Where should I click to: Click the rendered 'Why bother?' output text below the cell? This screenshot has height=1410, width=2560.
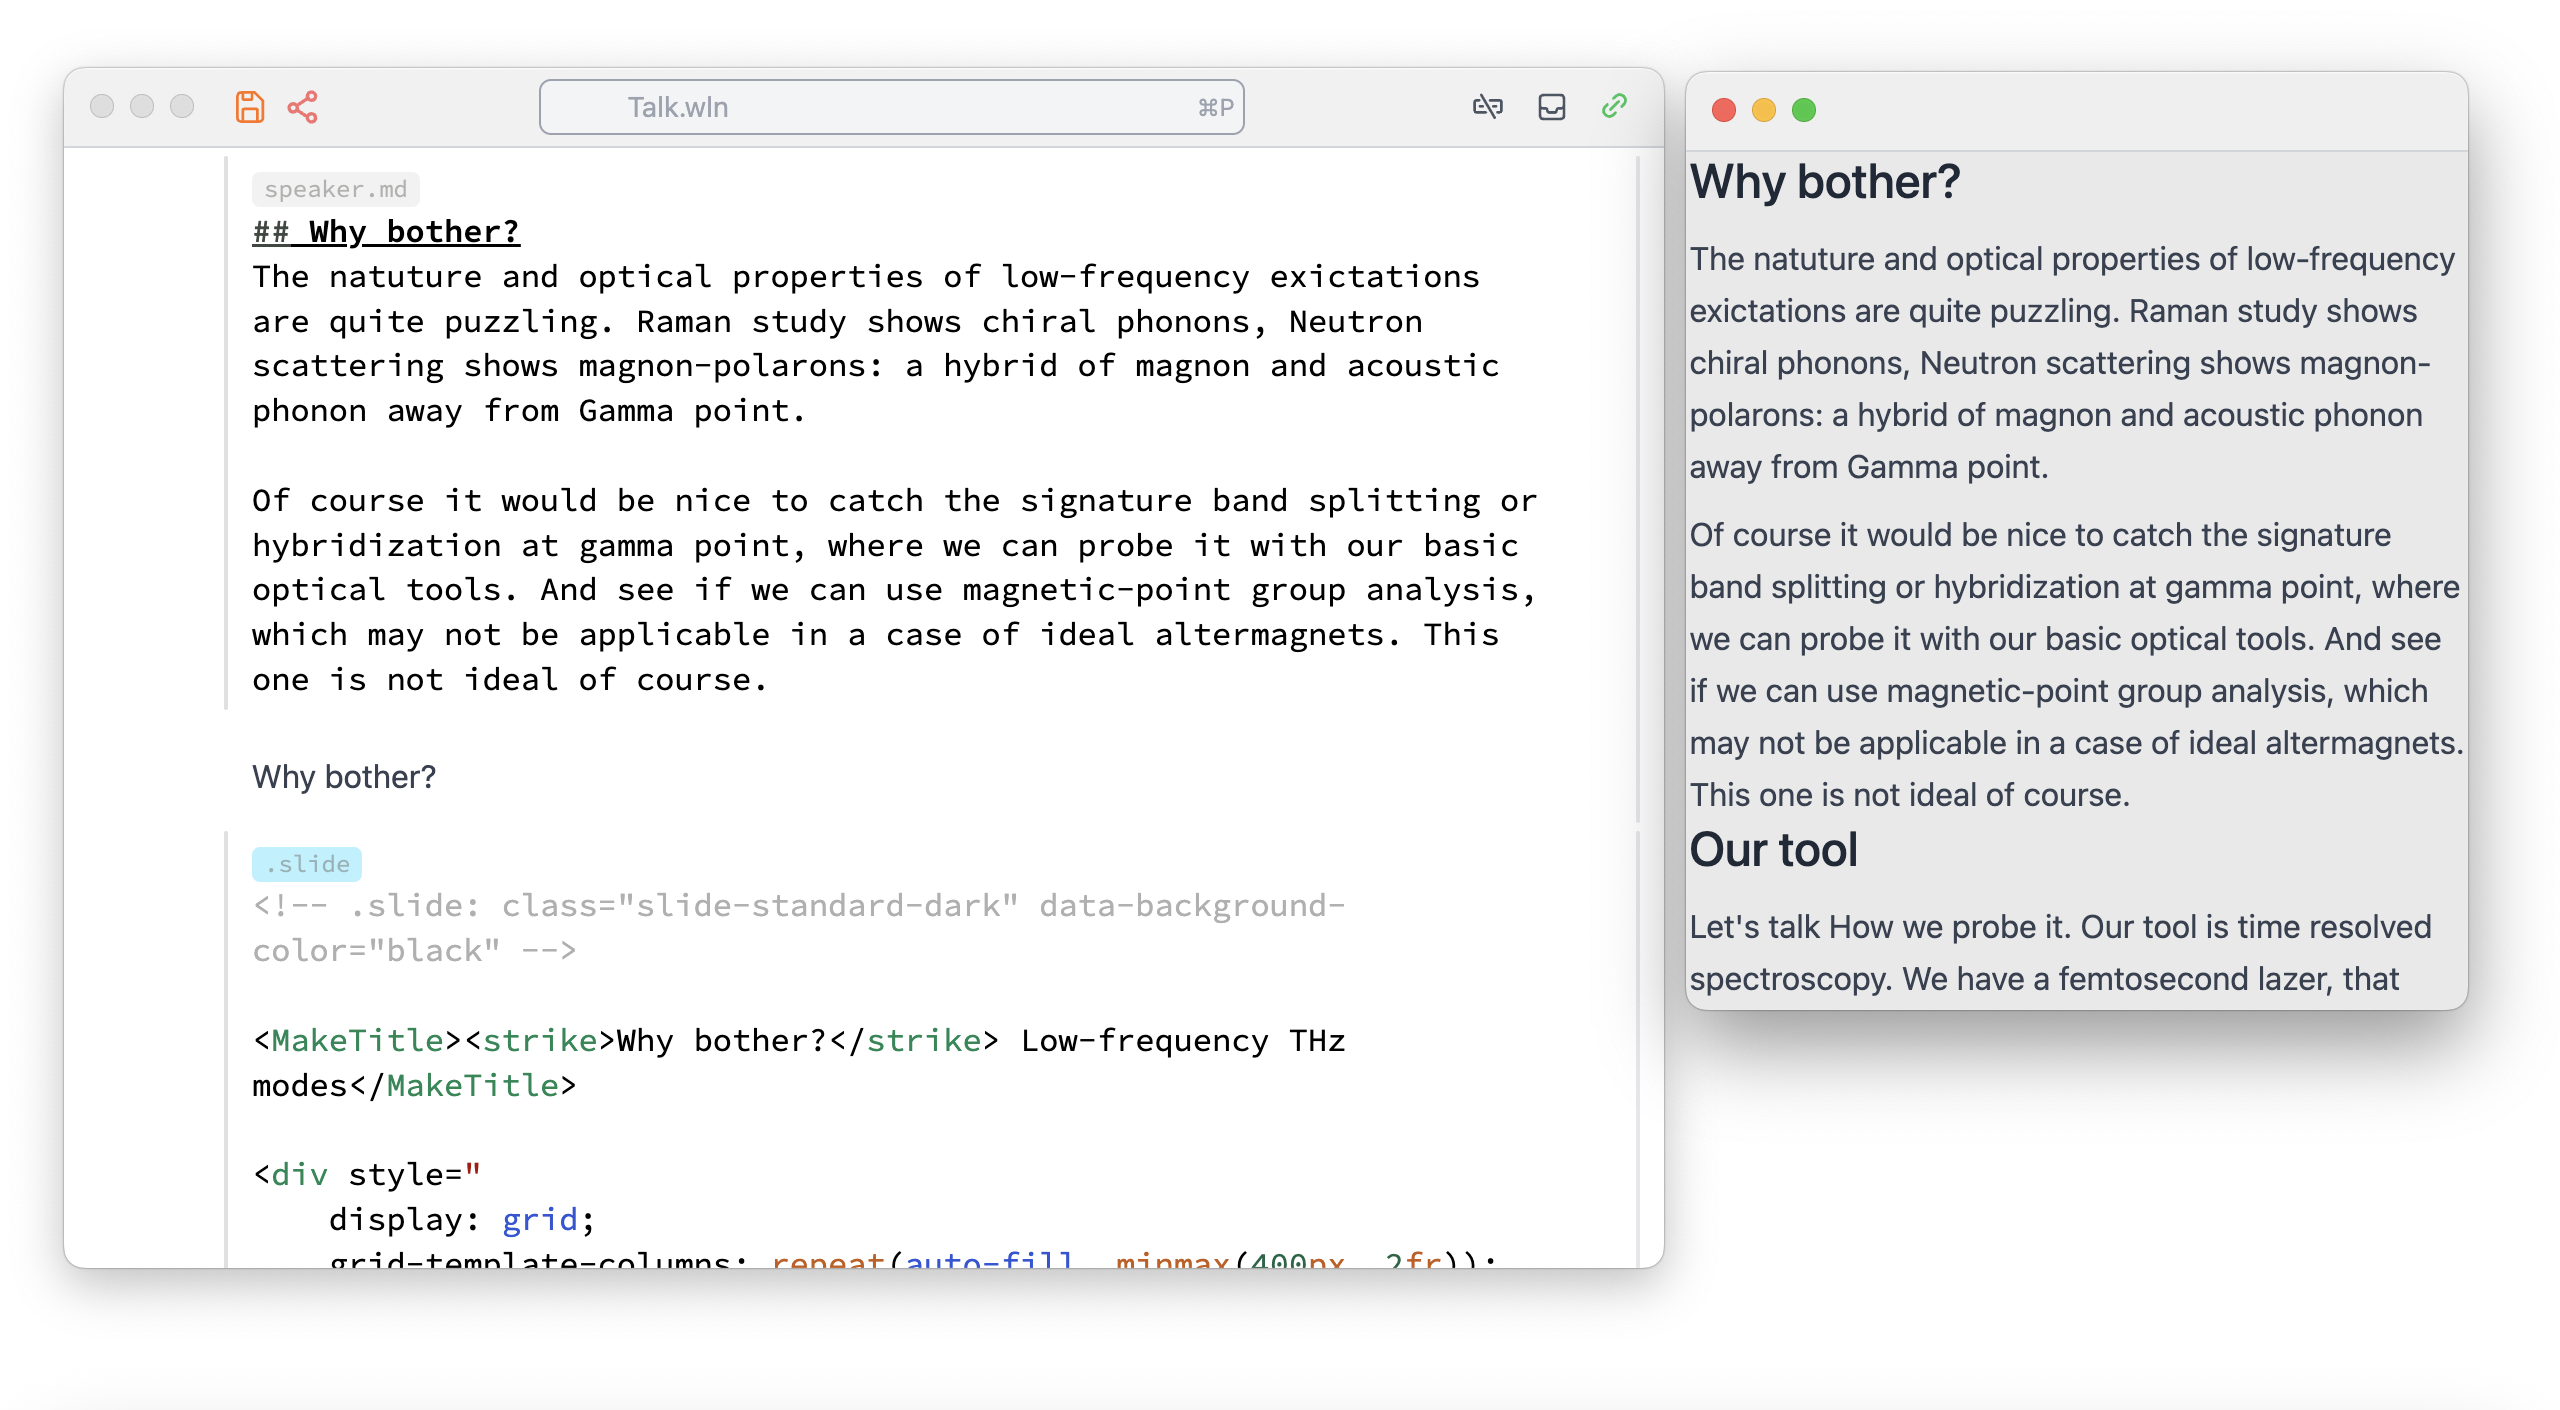pos(344,777)
